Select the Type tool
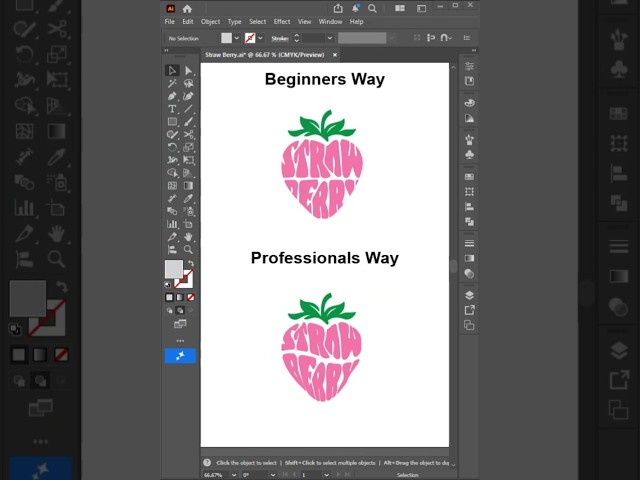Viewport: 640px width, 480px height. click(x=172, y=109)
